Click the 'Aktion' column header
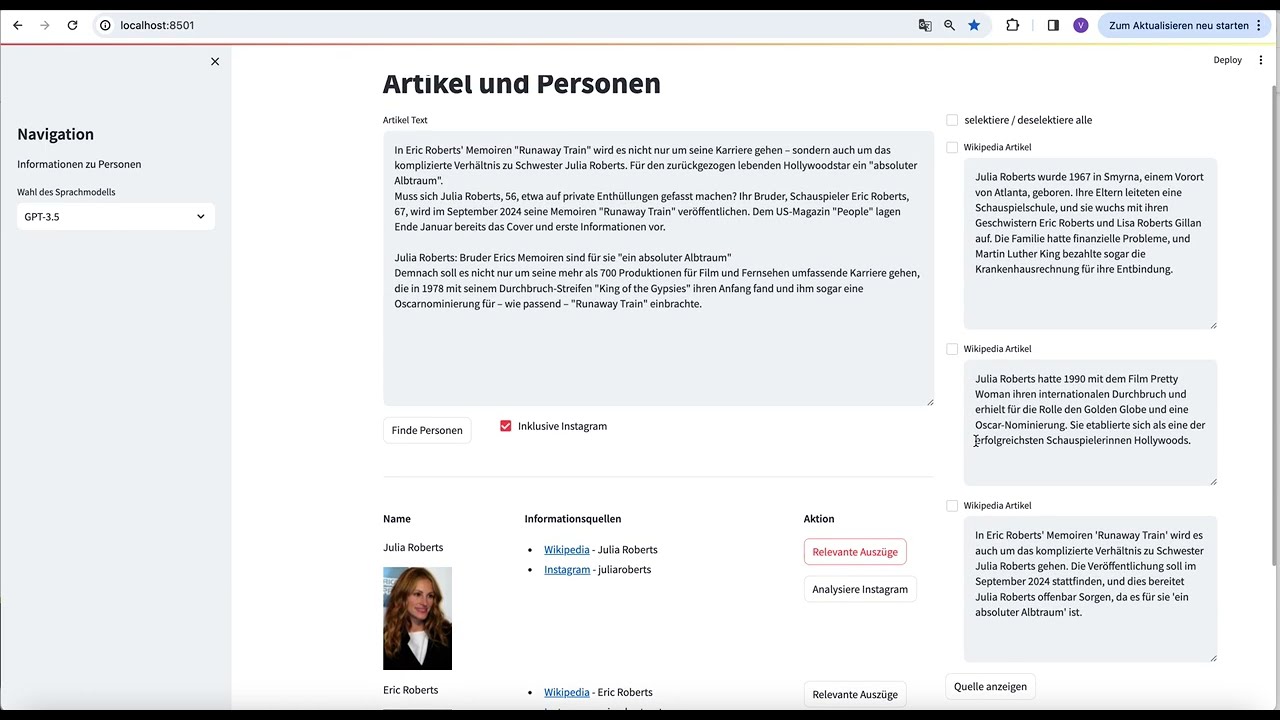 coord(818,519)
